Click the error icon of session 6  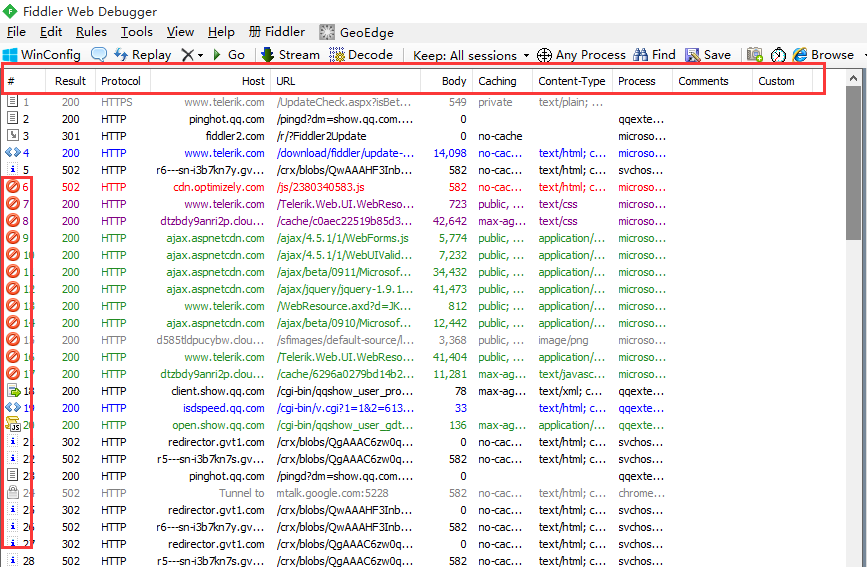pos(13,186)
